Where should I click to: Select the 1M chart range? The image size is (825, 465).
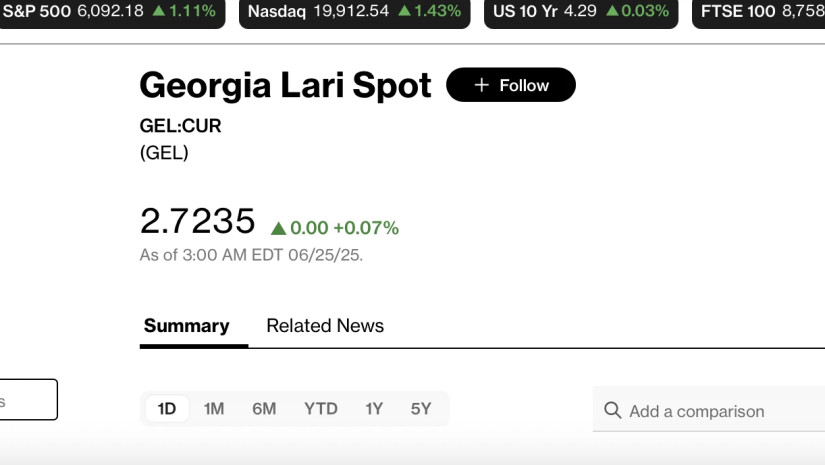(x=214, y=408)
